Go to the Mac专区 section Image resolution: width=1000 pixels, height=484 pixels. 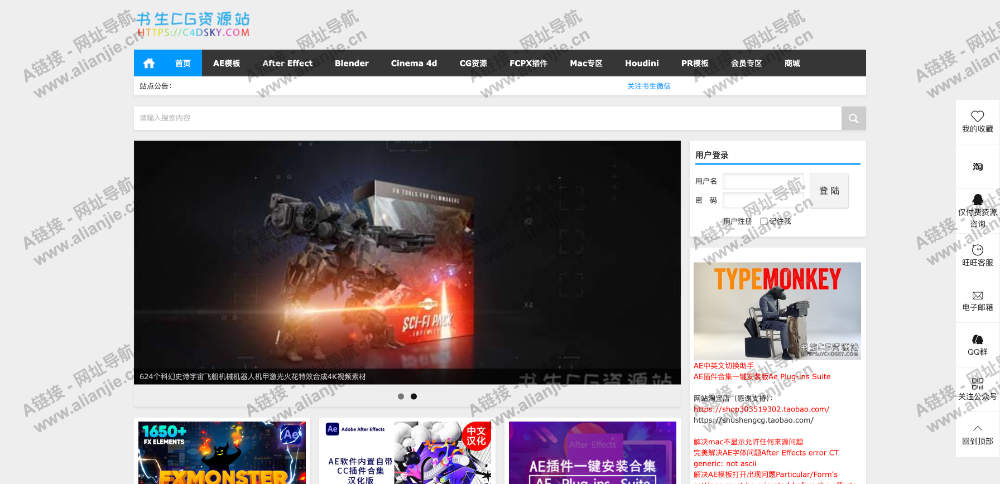pos(586,63)
